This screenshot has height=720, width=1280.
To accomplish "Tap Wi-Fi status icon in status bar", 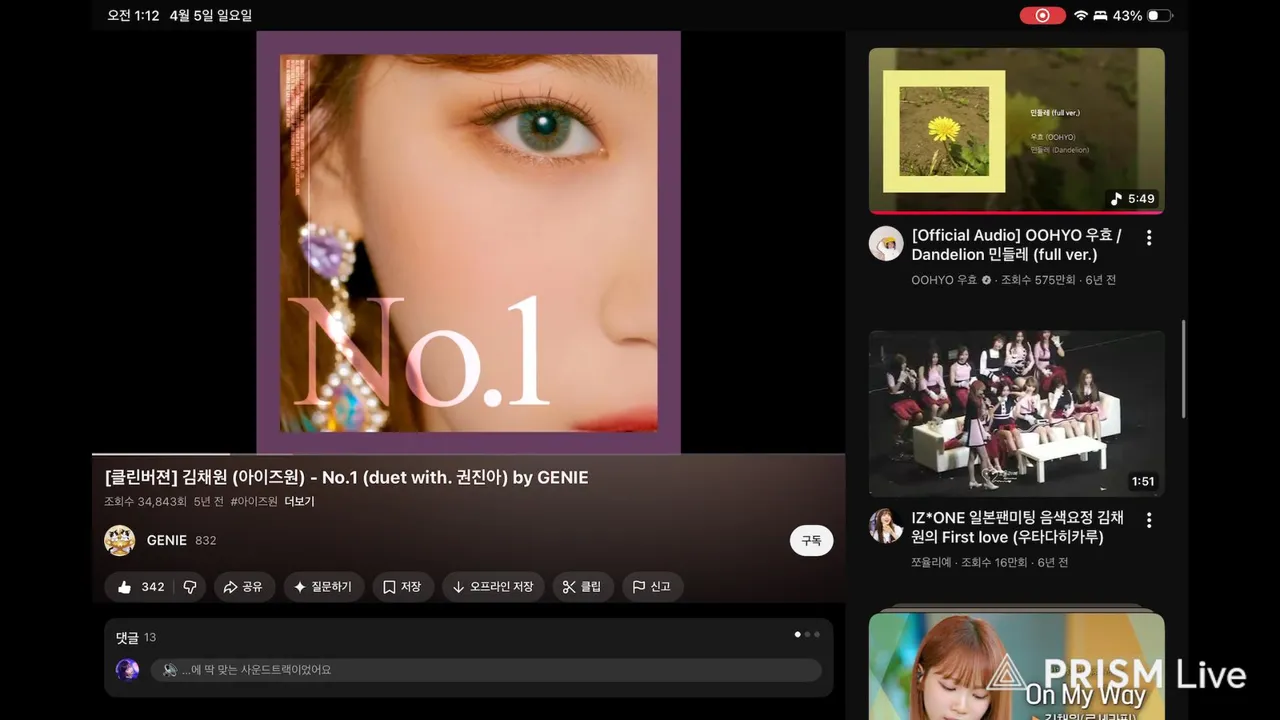I will (x=1081, y=16).
